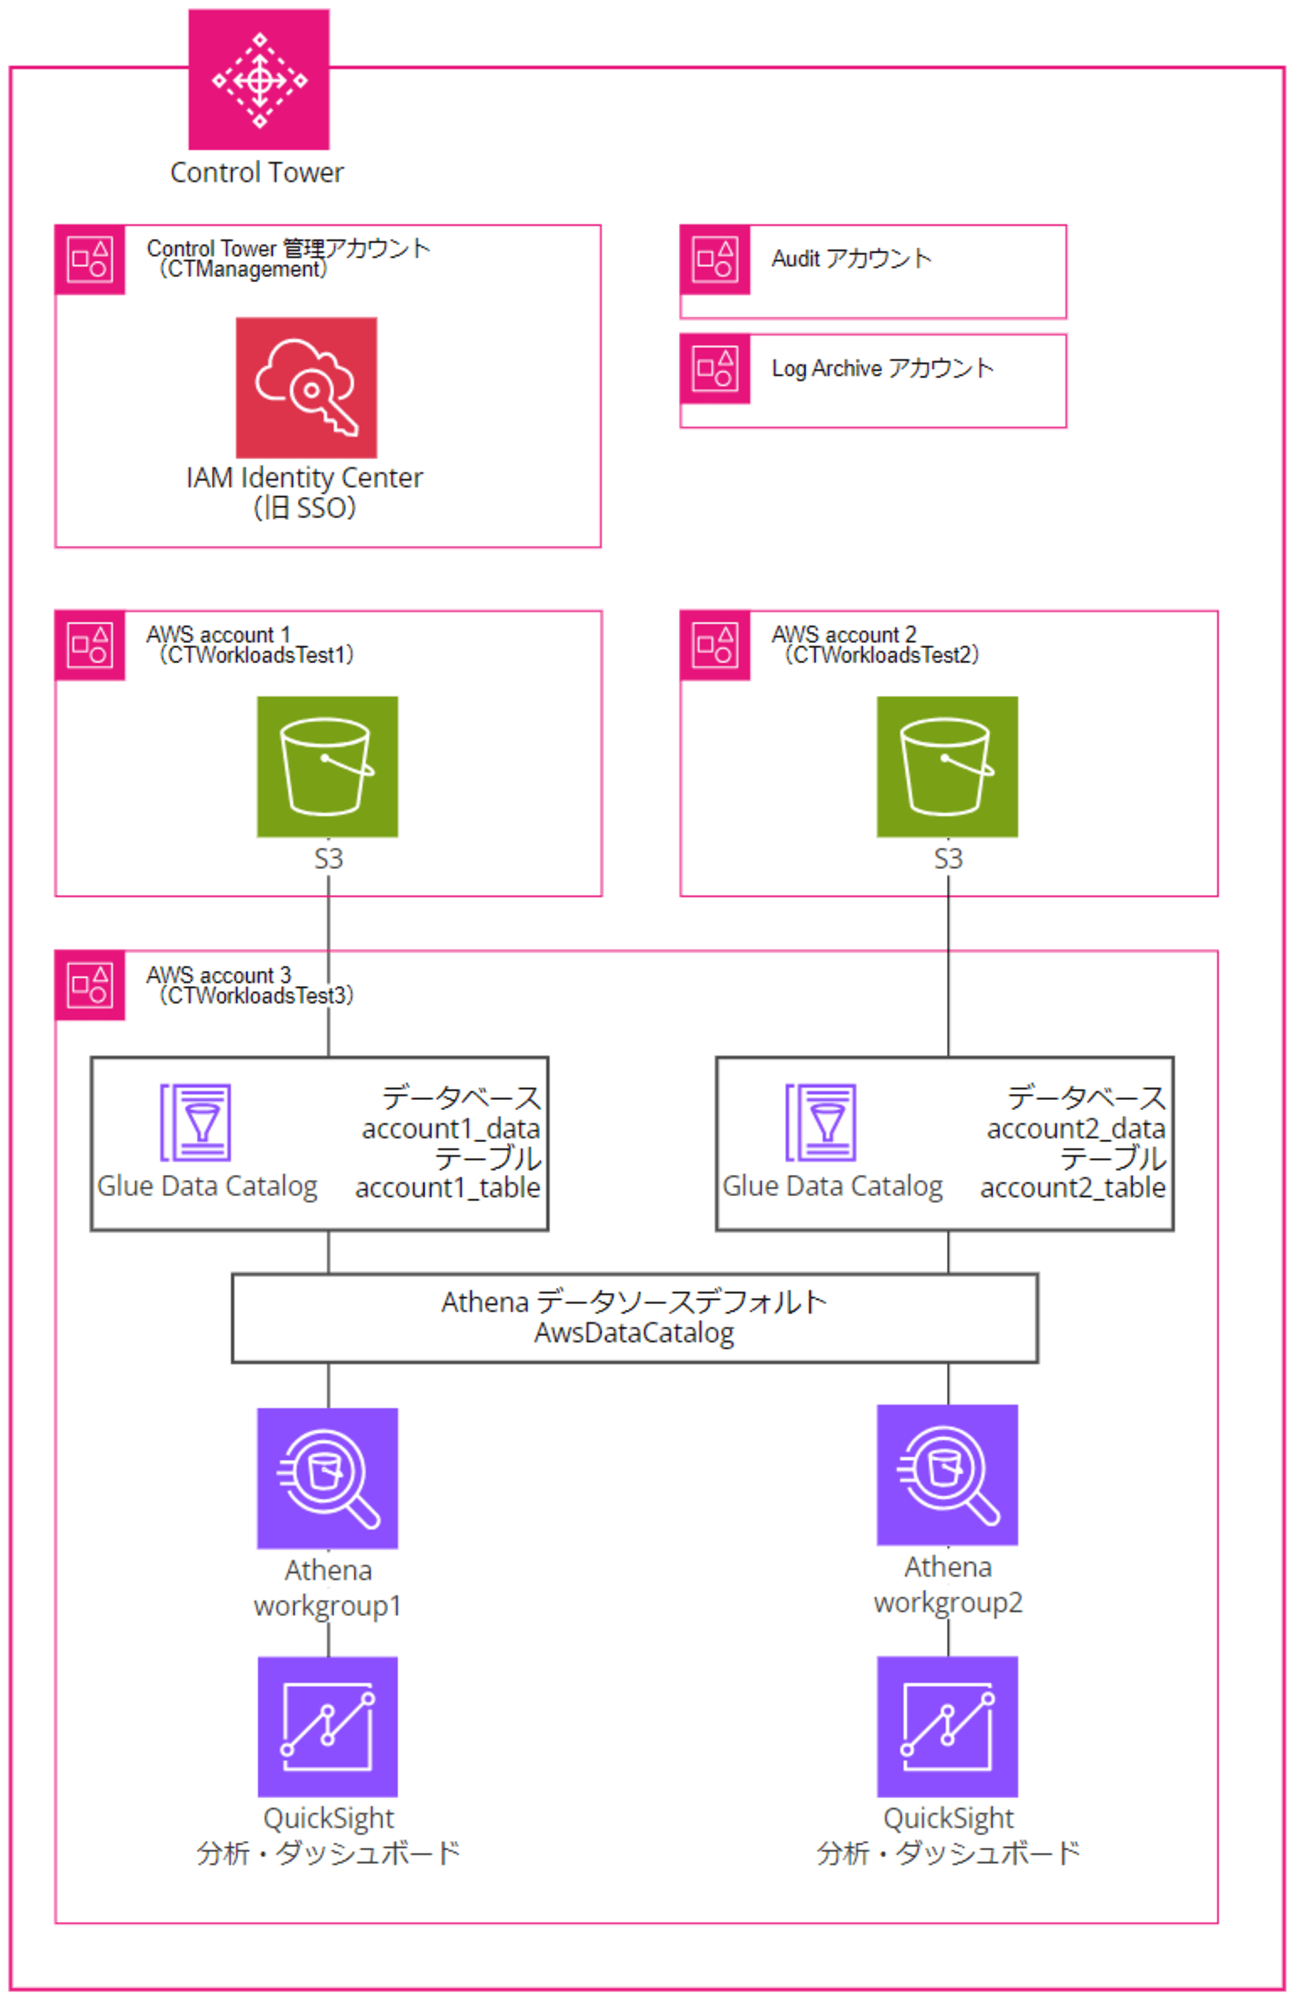
Task: Click the account icon of Log Archive アカウント
Action: (x=715, y=369)
